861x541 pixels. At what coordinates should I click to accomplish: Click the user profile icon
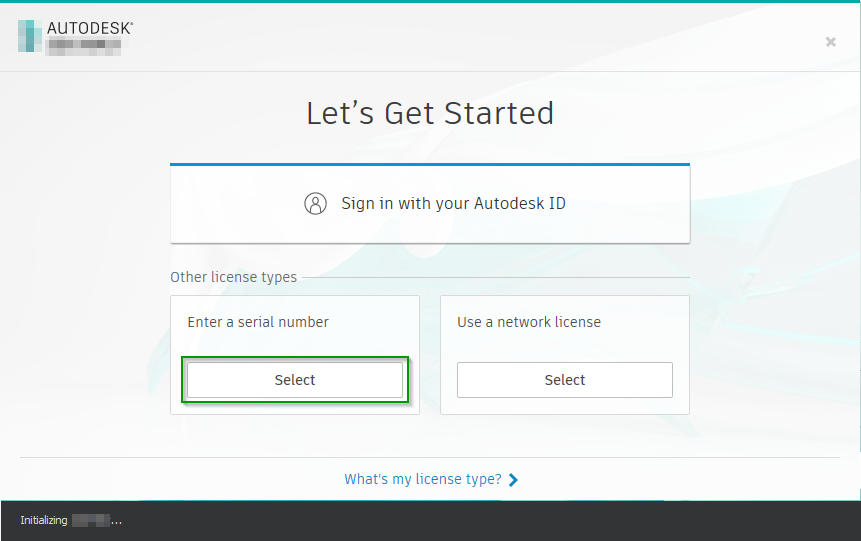click(315, 204)
